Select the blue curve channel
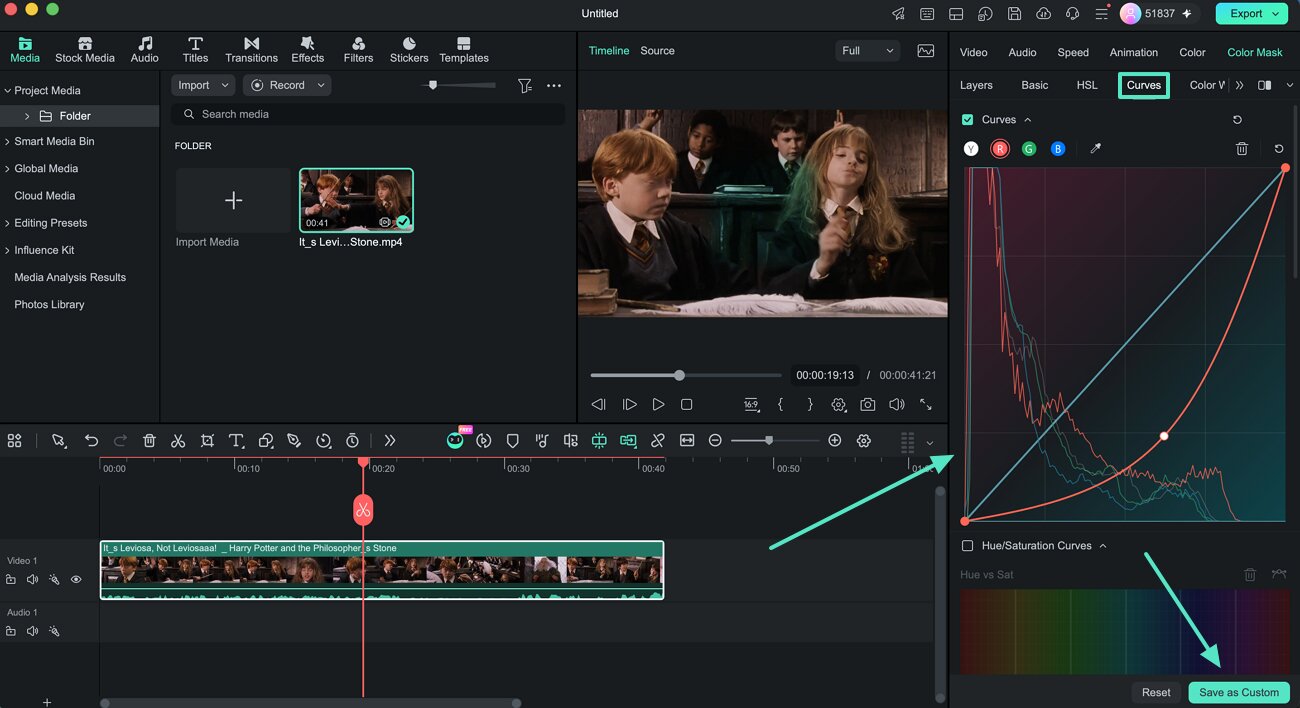Image resolution: width=1300 pixels, height=708 pixels. pyautogui.click(x=1058, y=149)
